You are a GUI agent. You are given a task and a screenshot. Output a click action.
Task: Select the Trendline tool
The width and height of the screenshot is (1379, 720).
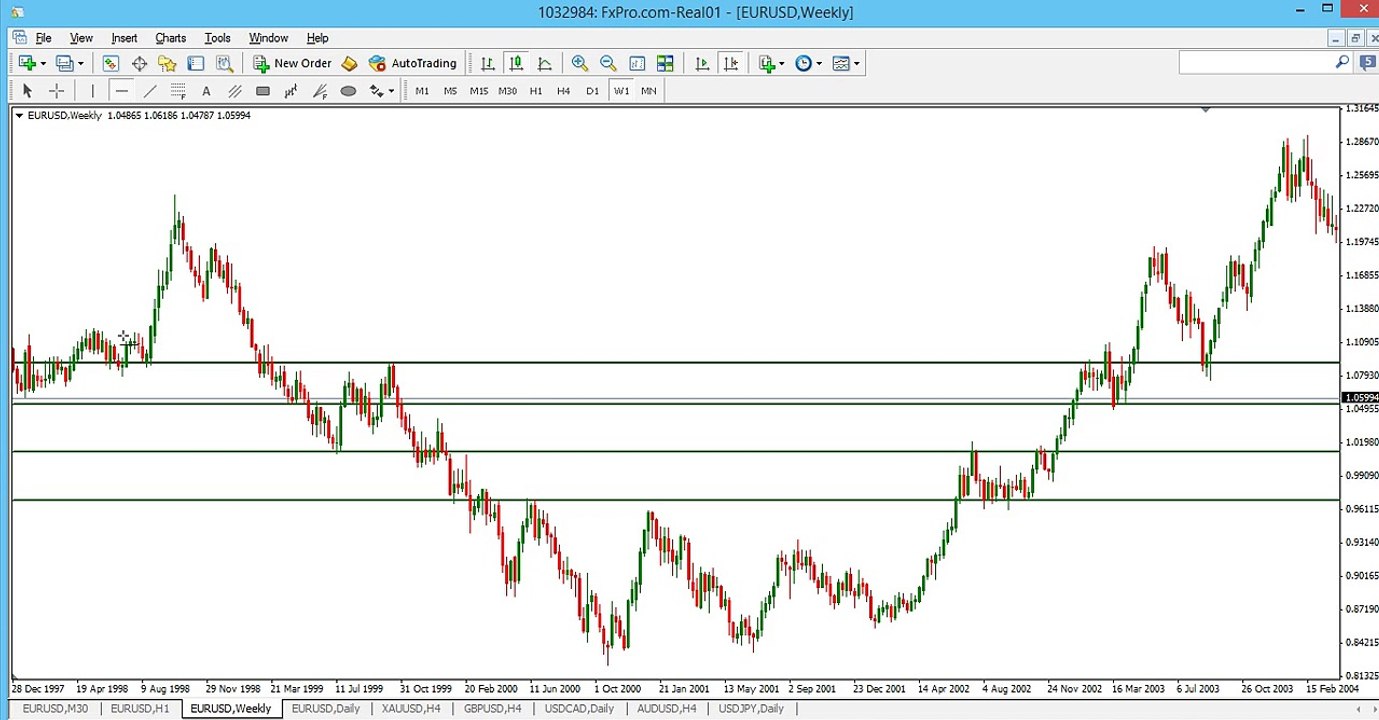click(150, 91)
